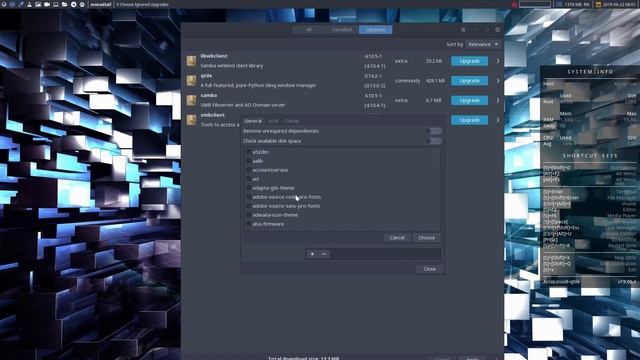Select the Cache preferences tab
Image resolution: width=640 pixels, height=360 pixels.
(292, 121)
